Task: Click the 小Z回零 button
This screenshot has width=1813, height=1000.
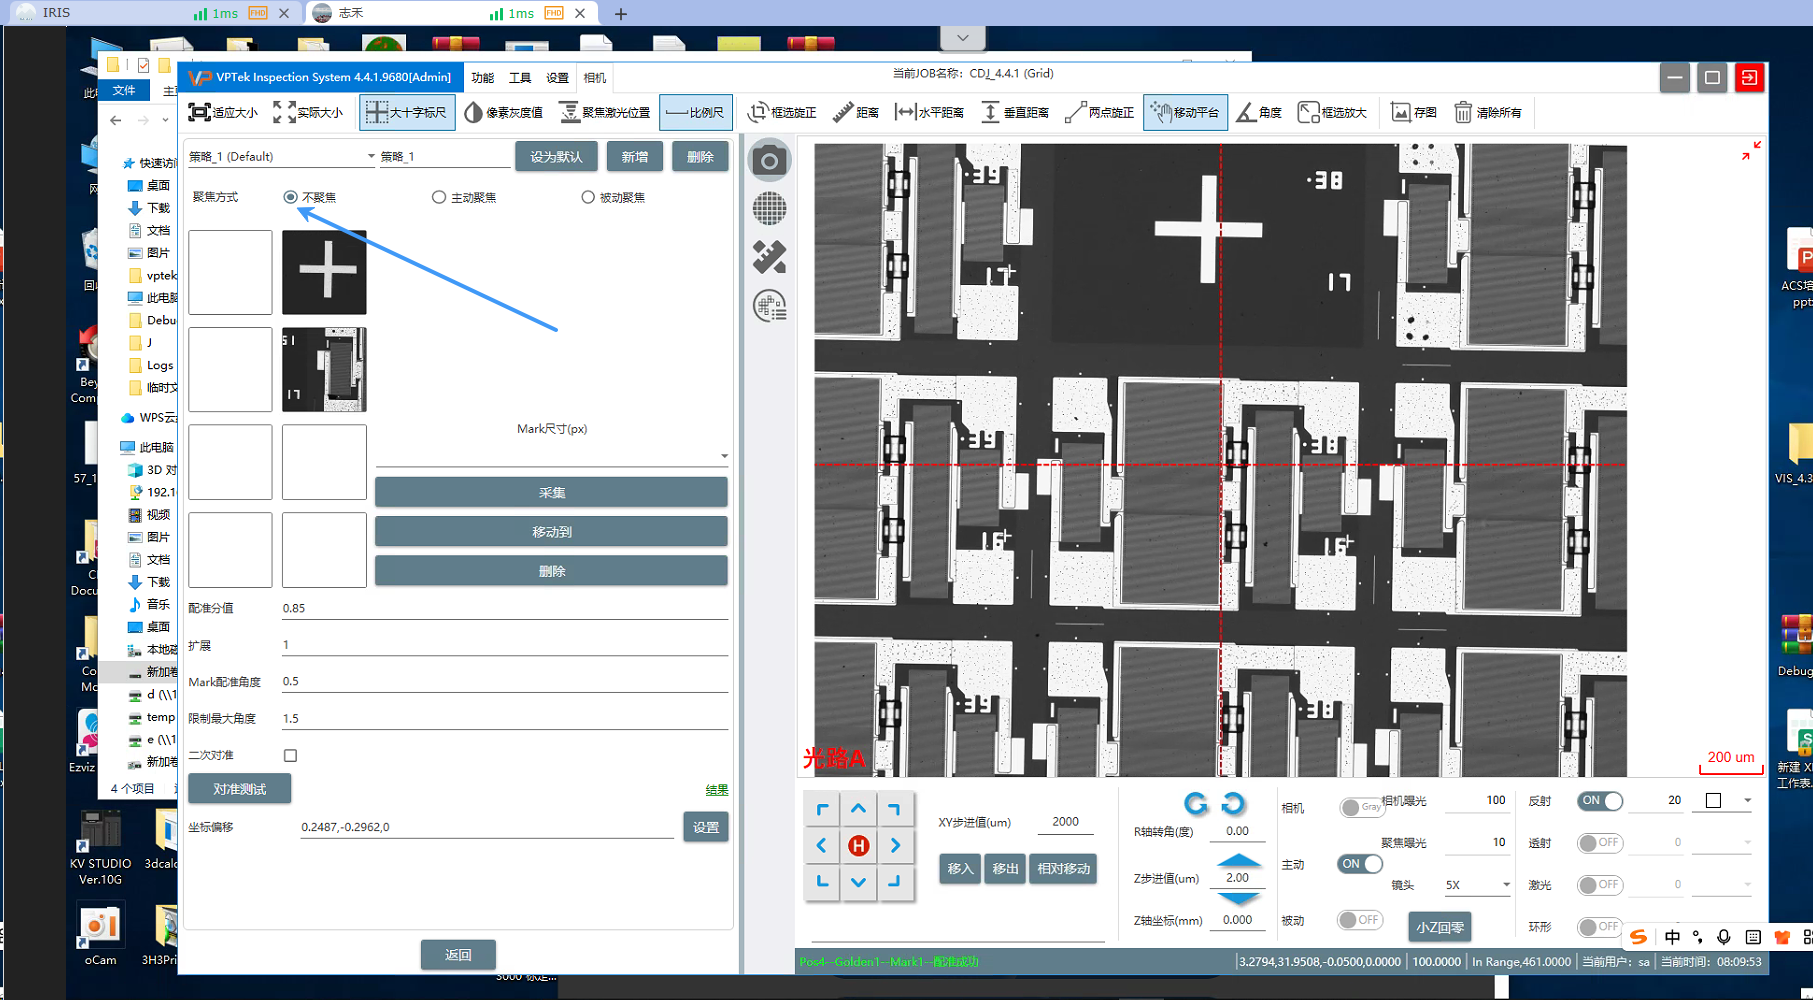Action: pyautogui.click(x=1440, y=927)
